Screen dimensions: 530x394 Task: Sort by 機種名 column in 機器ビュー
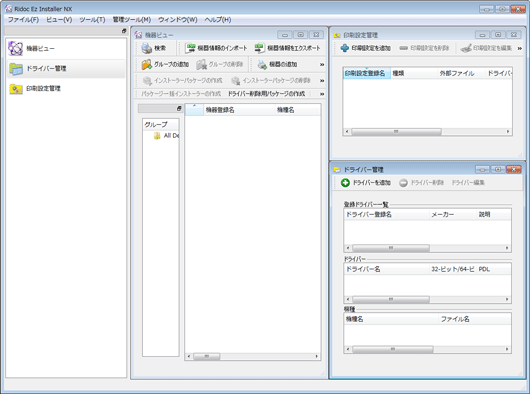tap(298, 110)
